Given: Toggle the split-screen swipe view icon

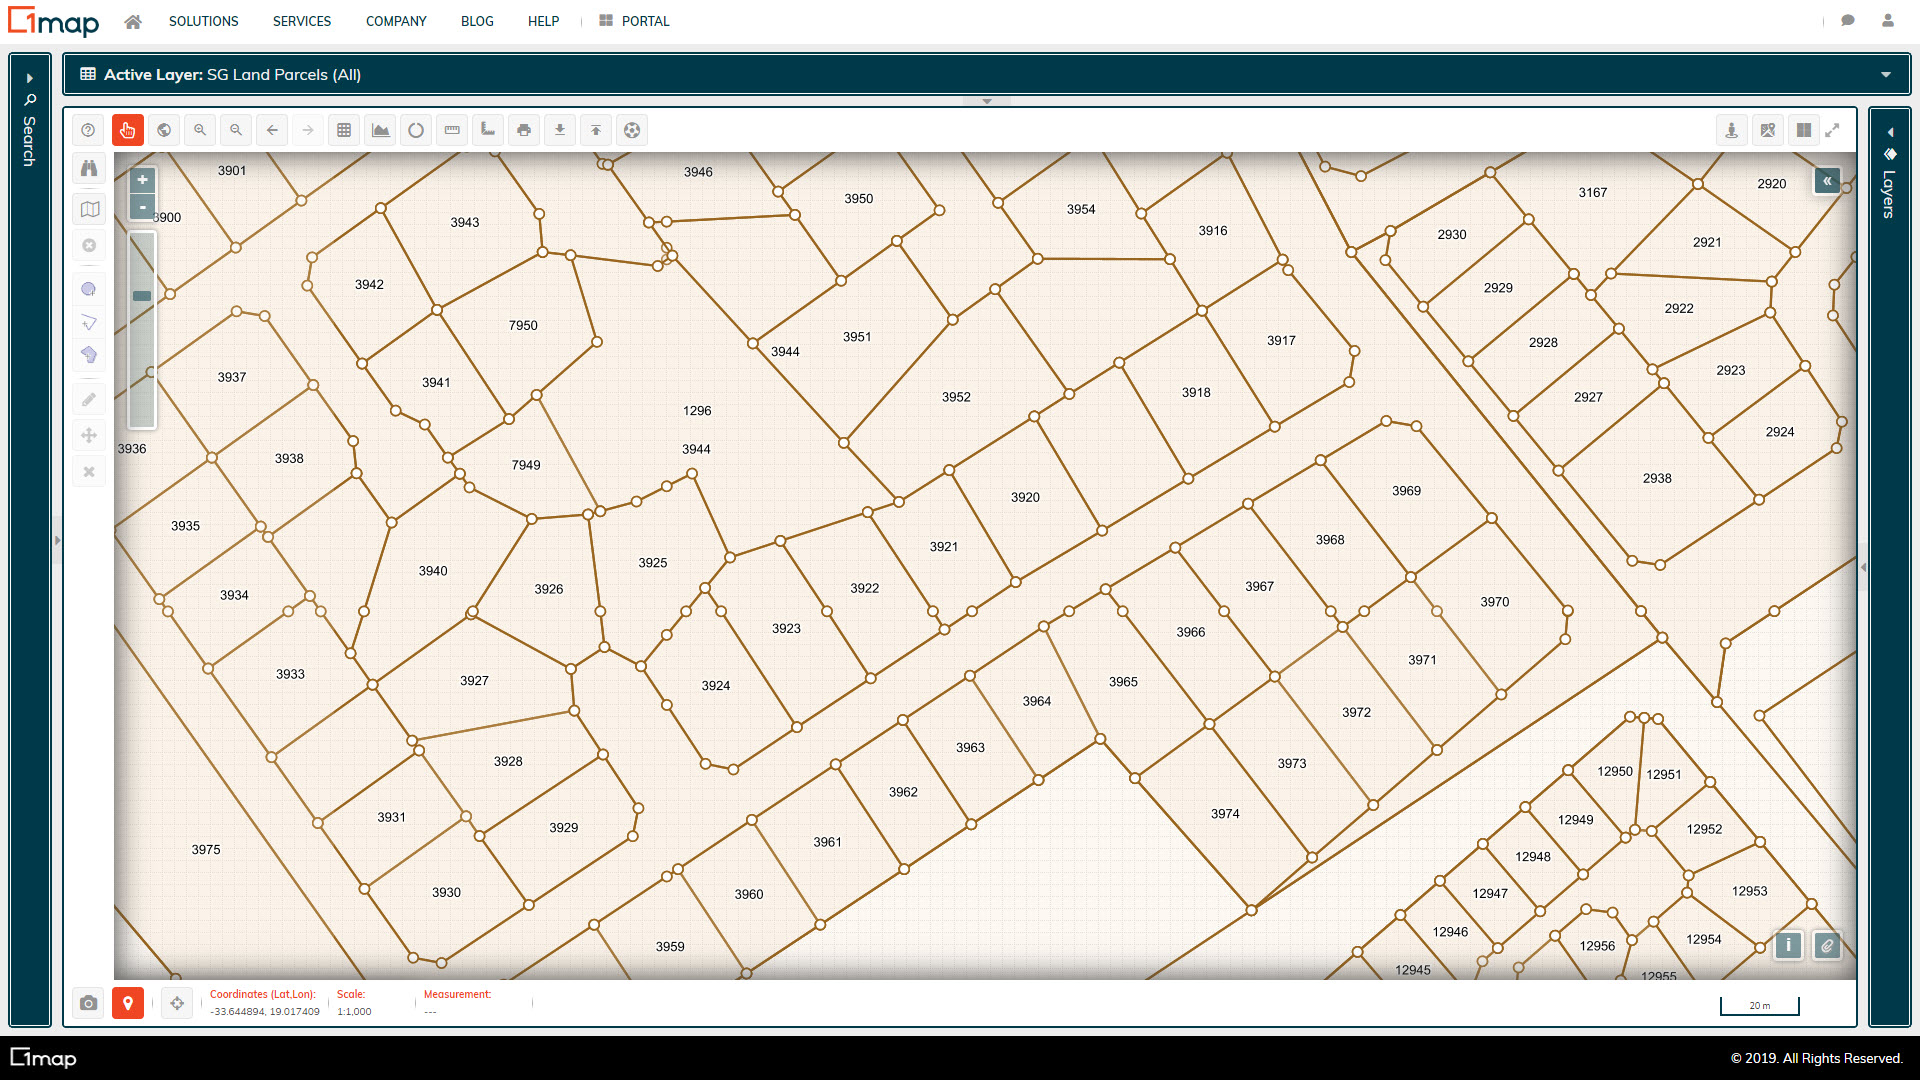Looking at the screenshot, I should point(1804,130).
